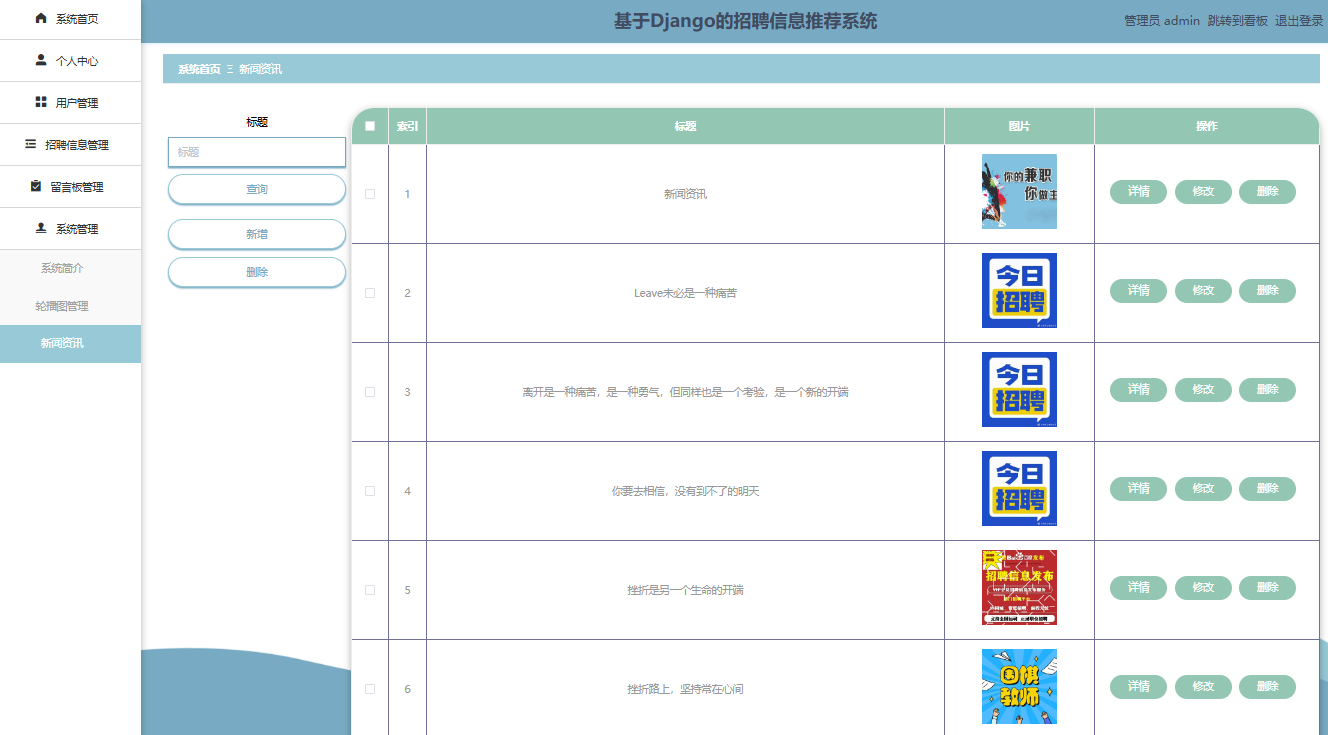Click the grid icon beside 用户管理
1328x735 pixels.
coord(41,102)
